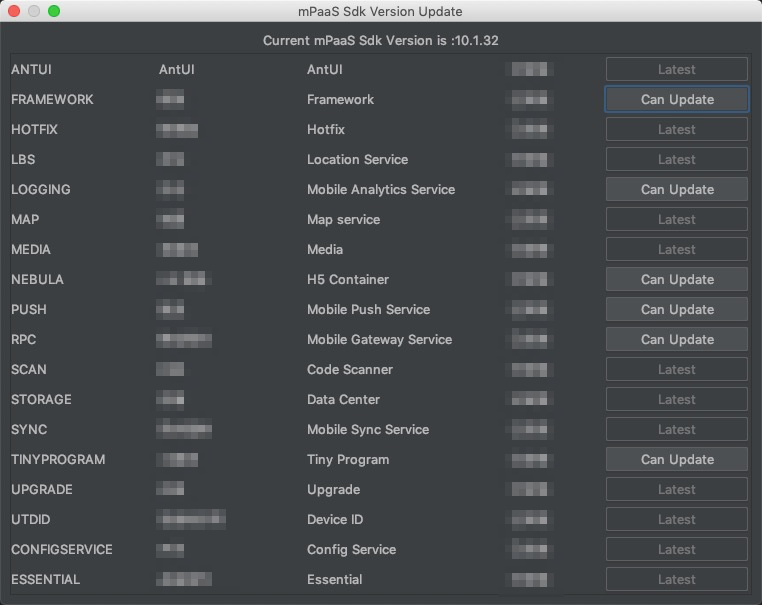Screen dimensions: 762x605
Task: Click the 'Mobile Sync Service' description text
Action: 368,429
